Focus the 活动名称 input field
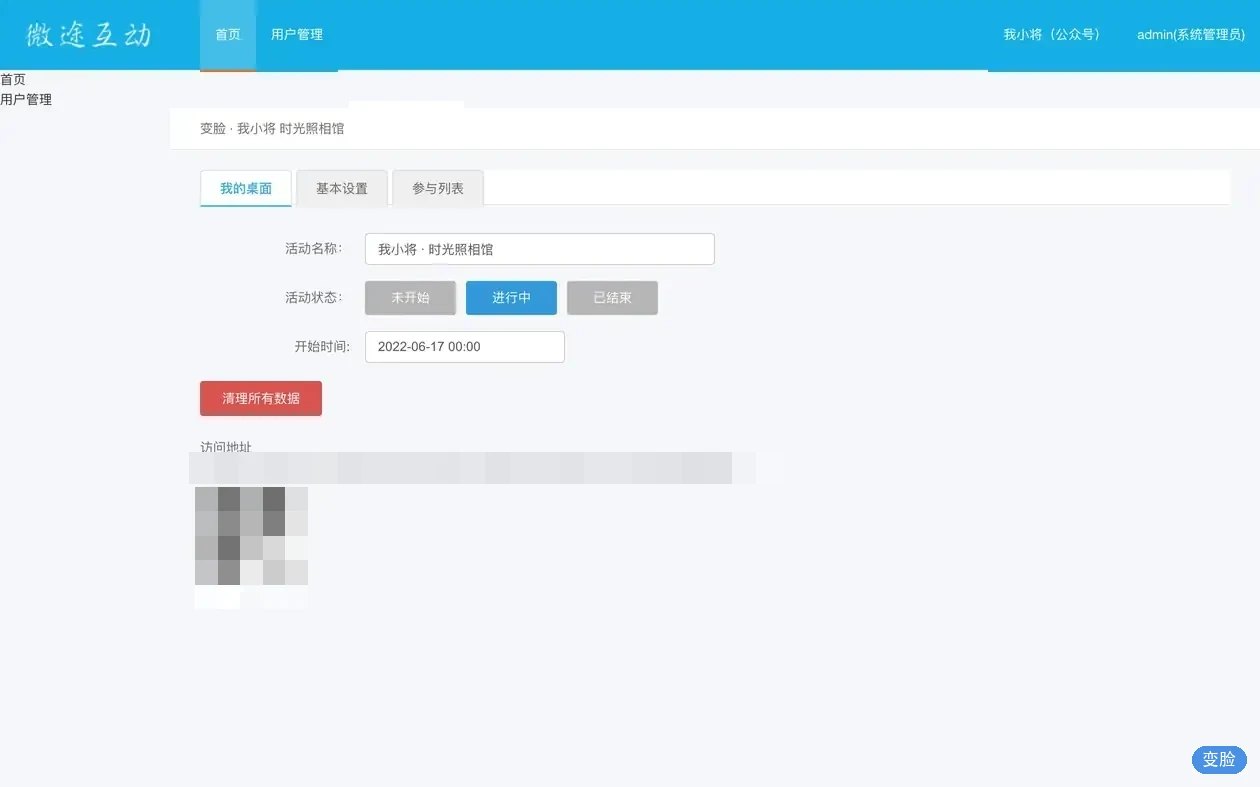The image size is (1260, 787). [540, 249]
